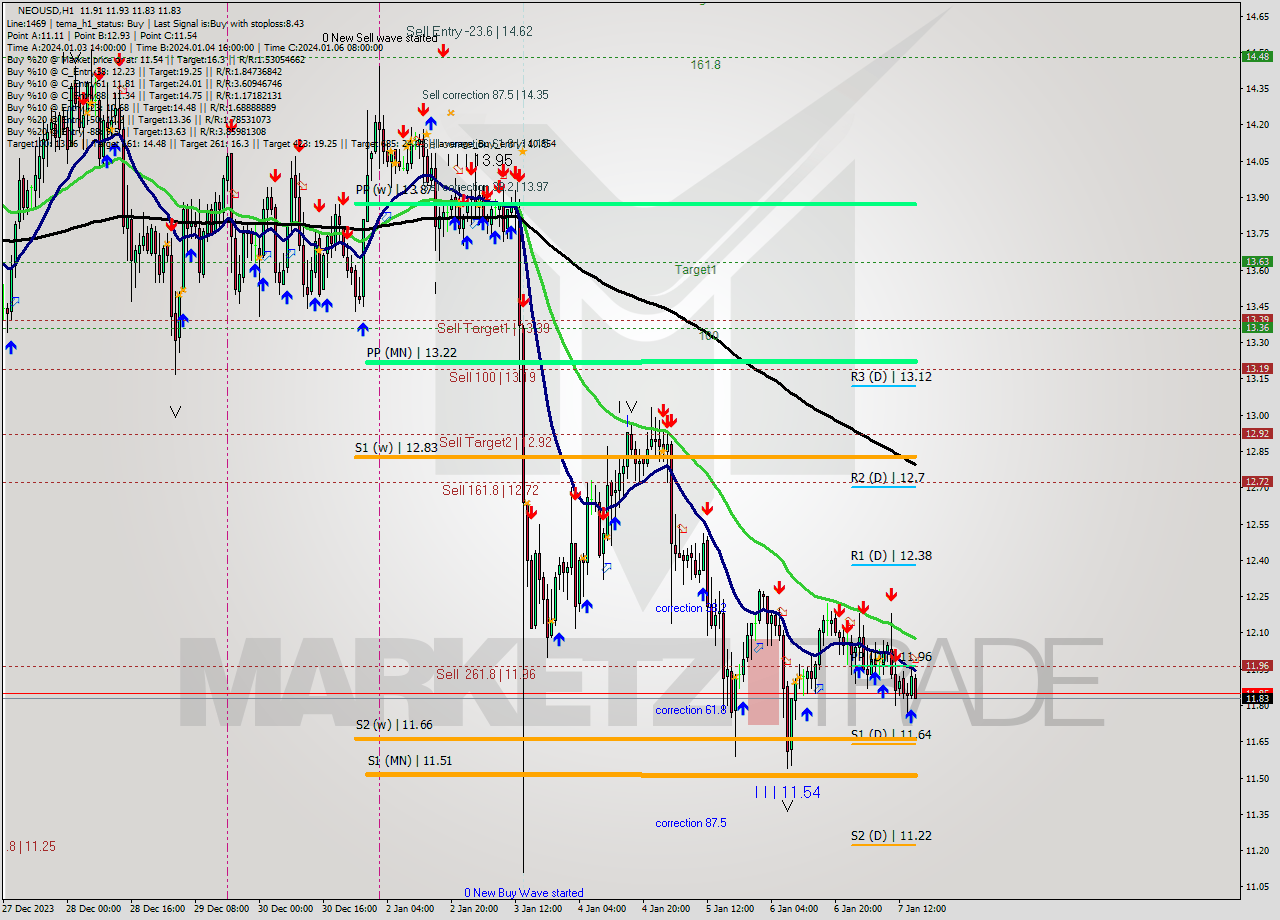Click the red 13.19 price tag on axis
The width and height of the screenshot is (1280, 920).
1256,368
